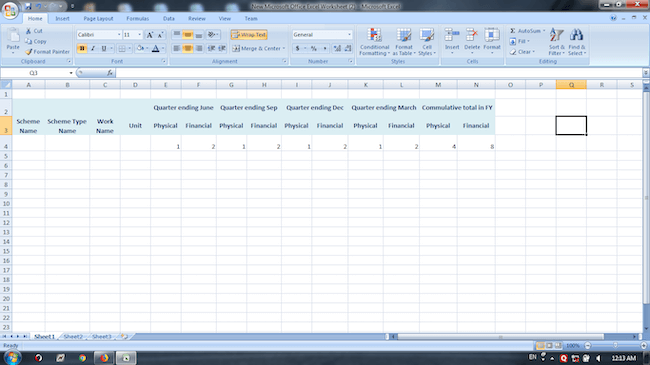
Task: Toggle Italic formatting
Action: pos(93,49)
